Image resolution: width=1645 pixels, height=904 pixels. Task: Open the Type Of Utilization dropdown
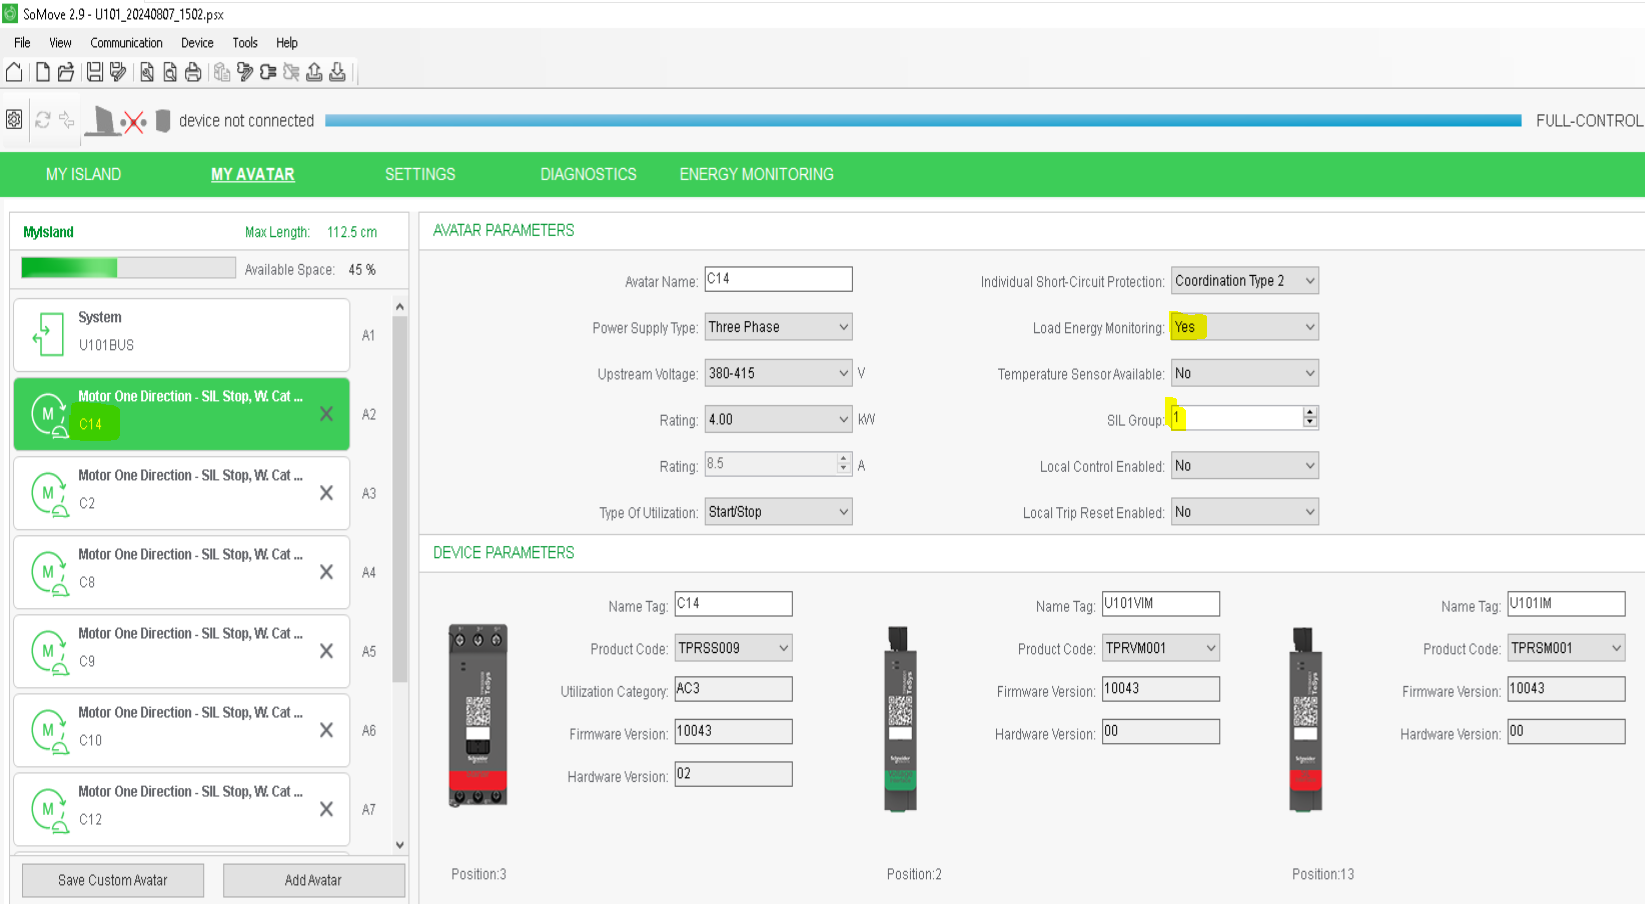(778, 512)
